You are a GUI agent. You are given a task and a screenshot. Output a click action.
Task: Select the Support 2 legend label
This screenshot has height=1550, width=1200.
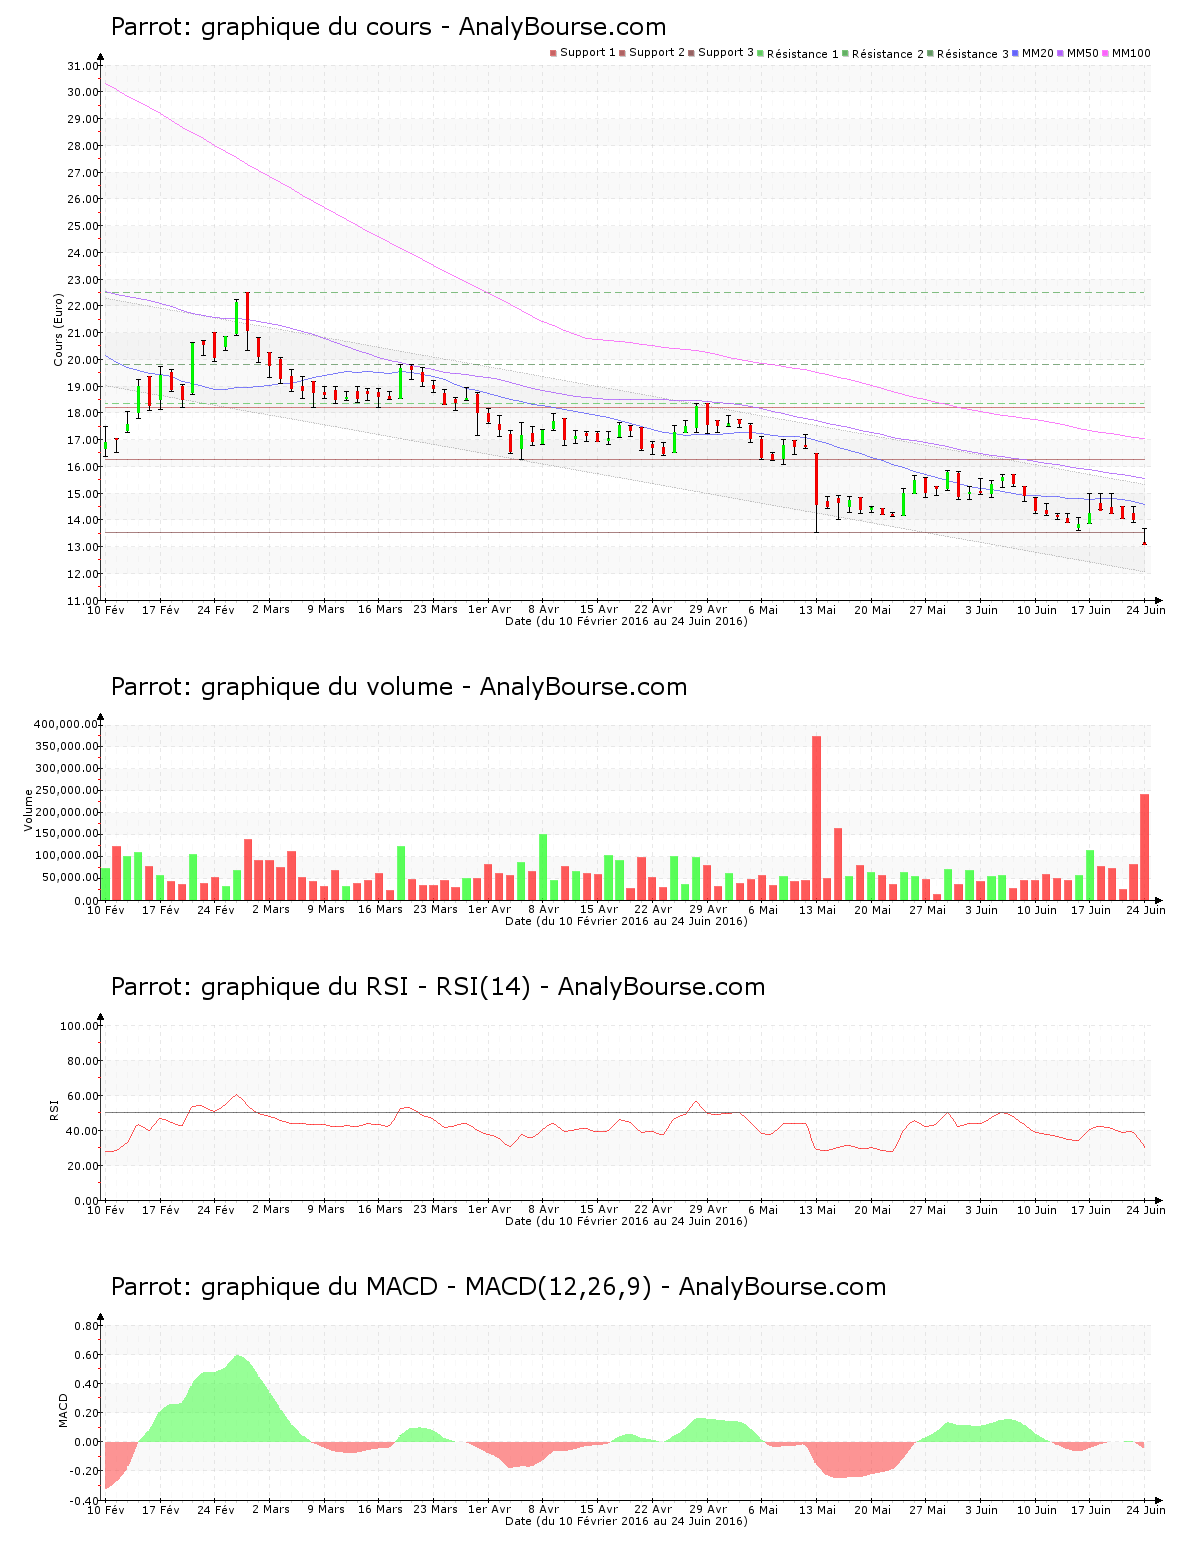point(657,53)
